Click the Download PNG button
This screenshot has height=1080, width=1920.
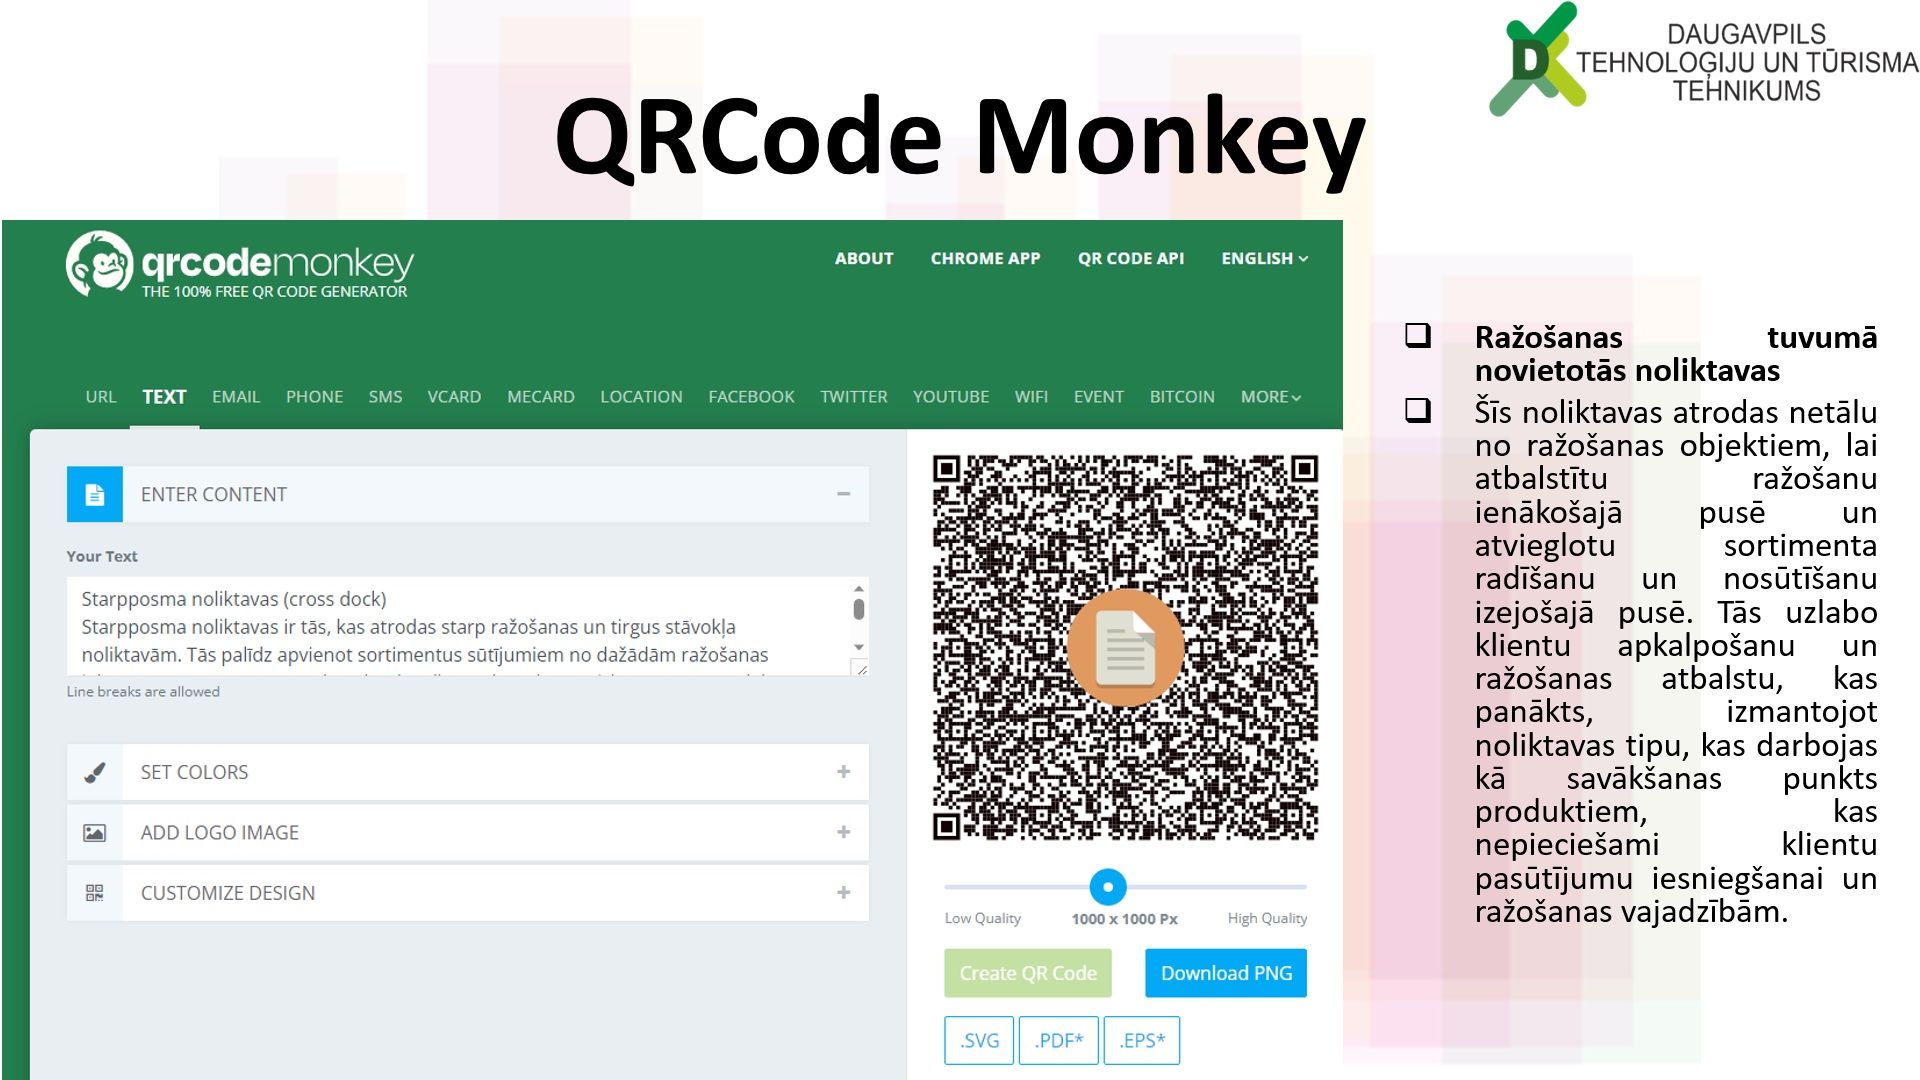[1226, 973]
